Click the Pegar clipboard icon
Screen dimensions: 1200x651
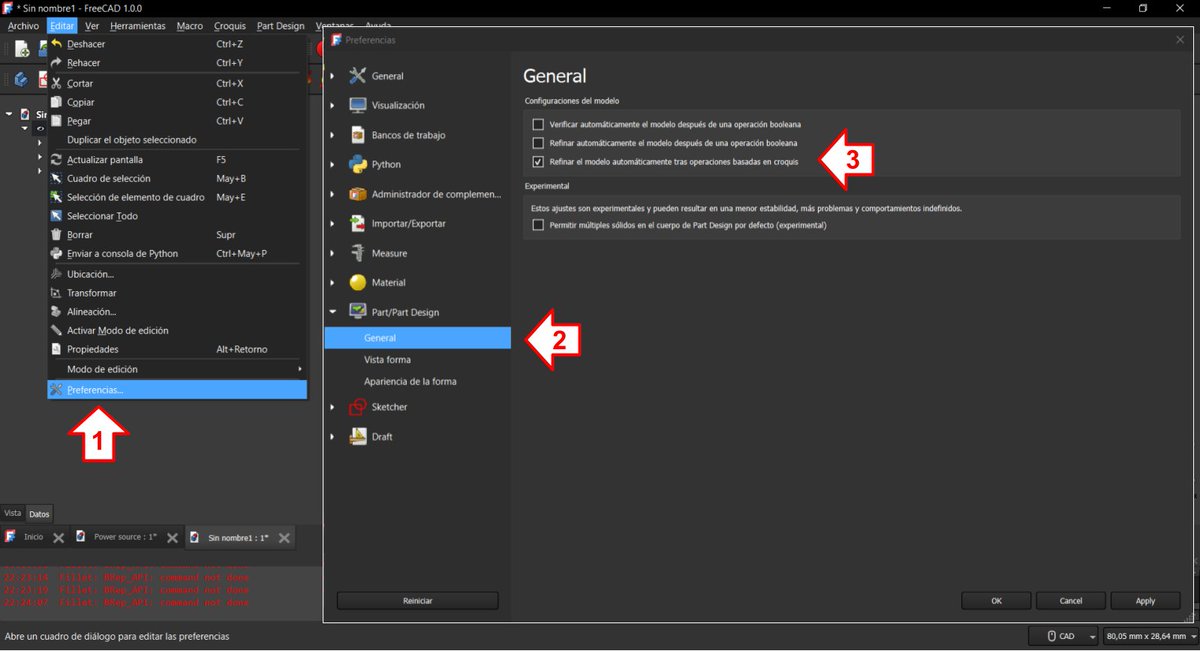pos(57,121)
